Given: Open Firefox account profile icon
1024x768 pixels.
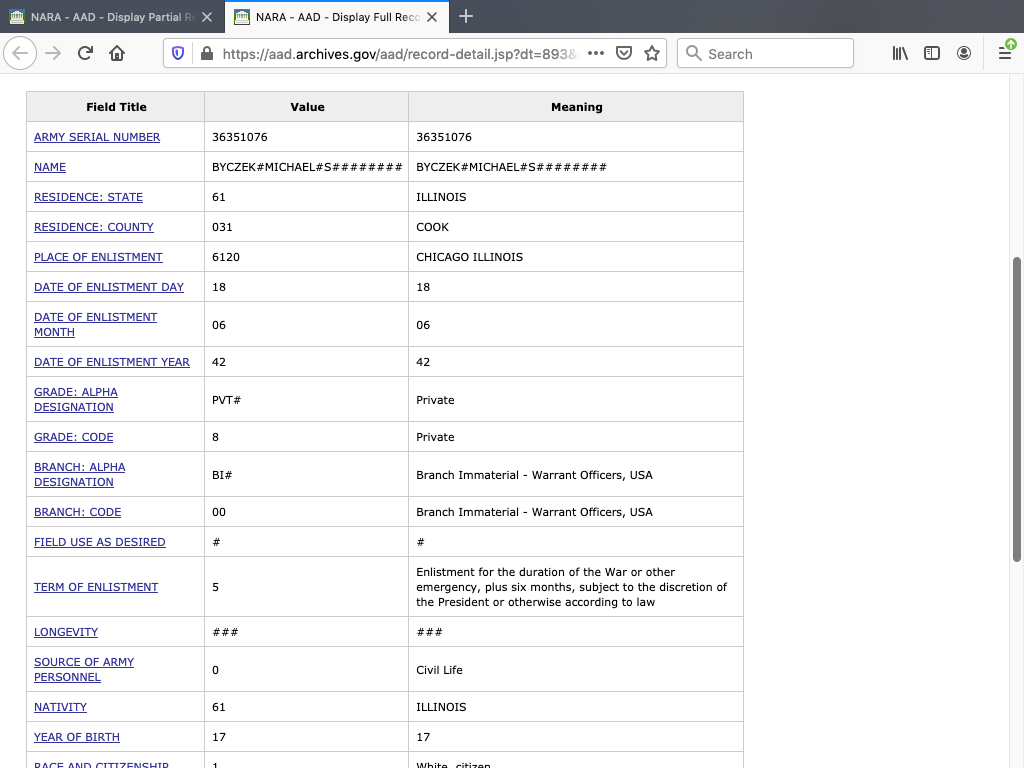Looking at the screenshot, I should click(x=964, y=54).
